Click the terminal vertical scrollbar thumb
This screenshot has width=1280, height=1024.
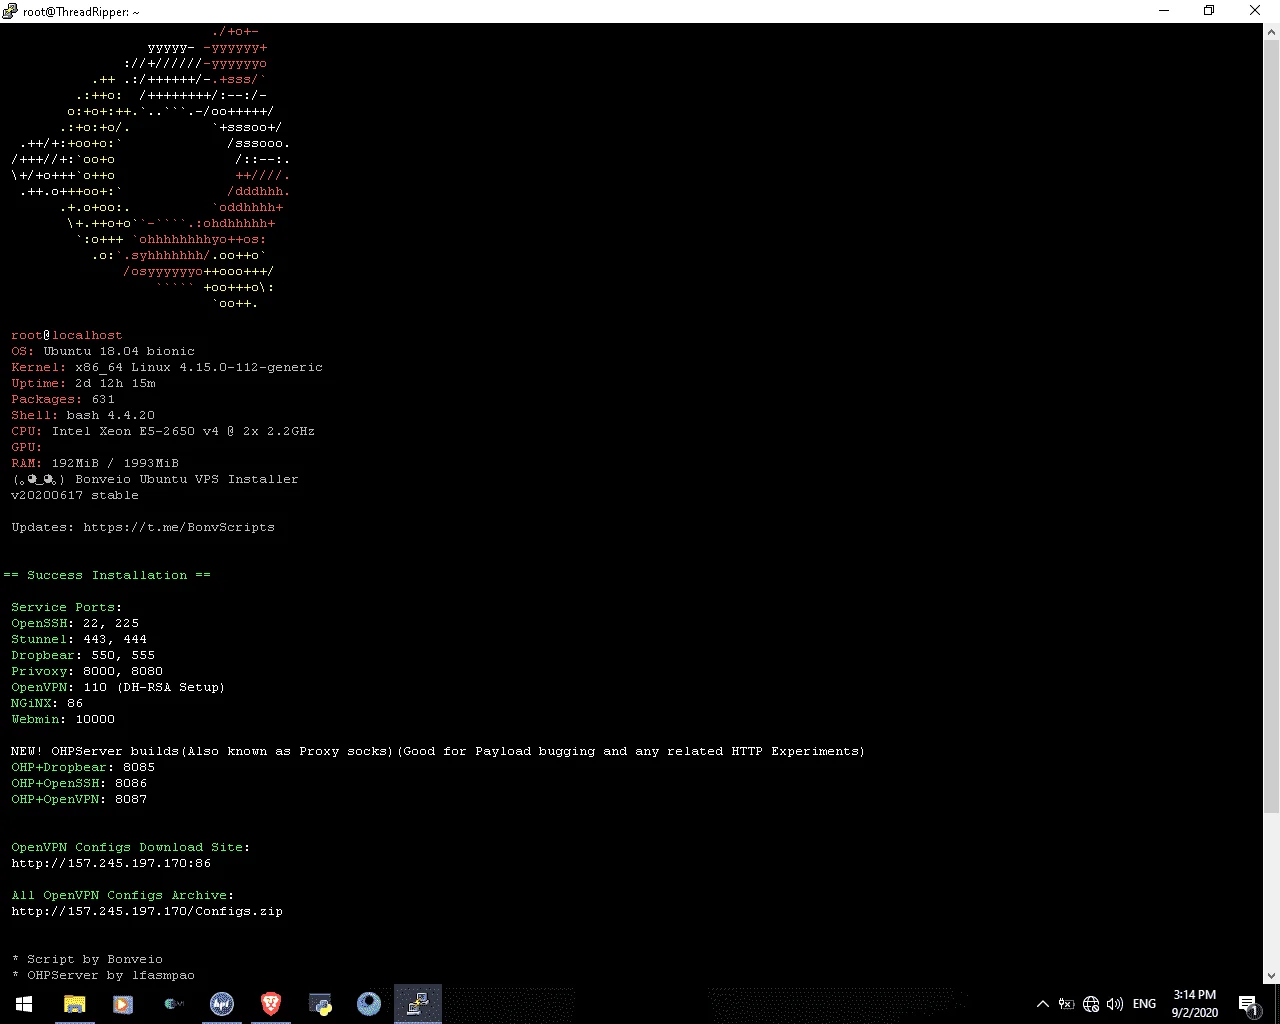[x=1271, y=427]
